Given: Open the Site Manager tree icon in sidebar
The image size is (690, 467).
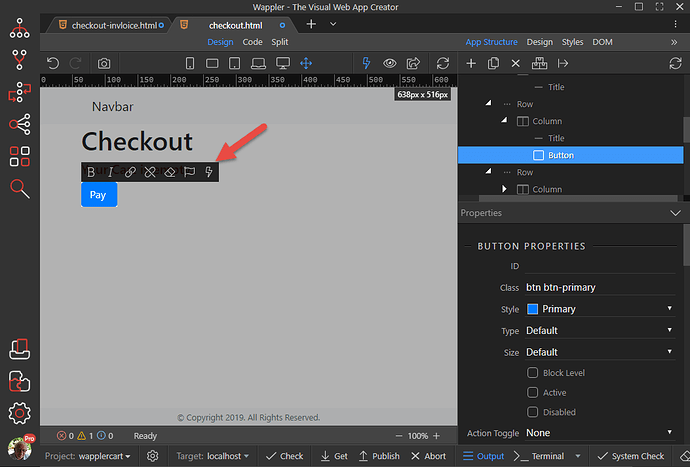Looking at the screenshot, I should (x=19, y=28).
